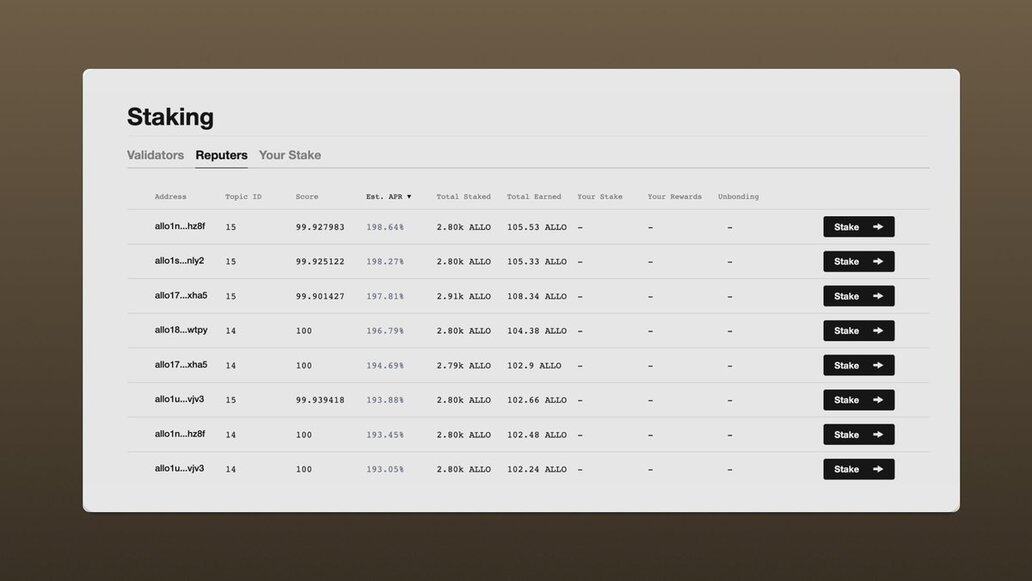
Task: Toggle the Est. APR sort arrow
Action: 408,197
